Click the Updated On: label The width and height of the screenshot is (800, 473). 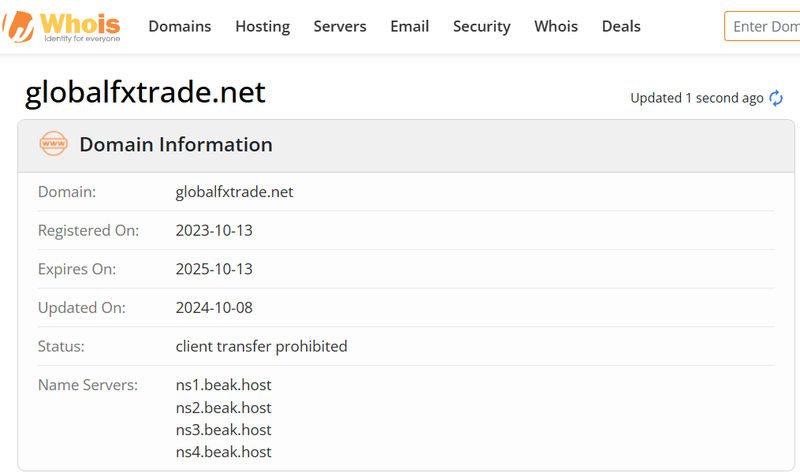click(x=82, y=308)
